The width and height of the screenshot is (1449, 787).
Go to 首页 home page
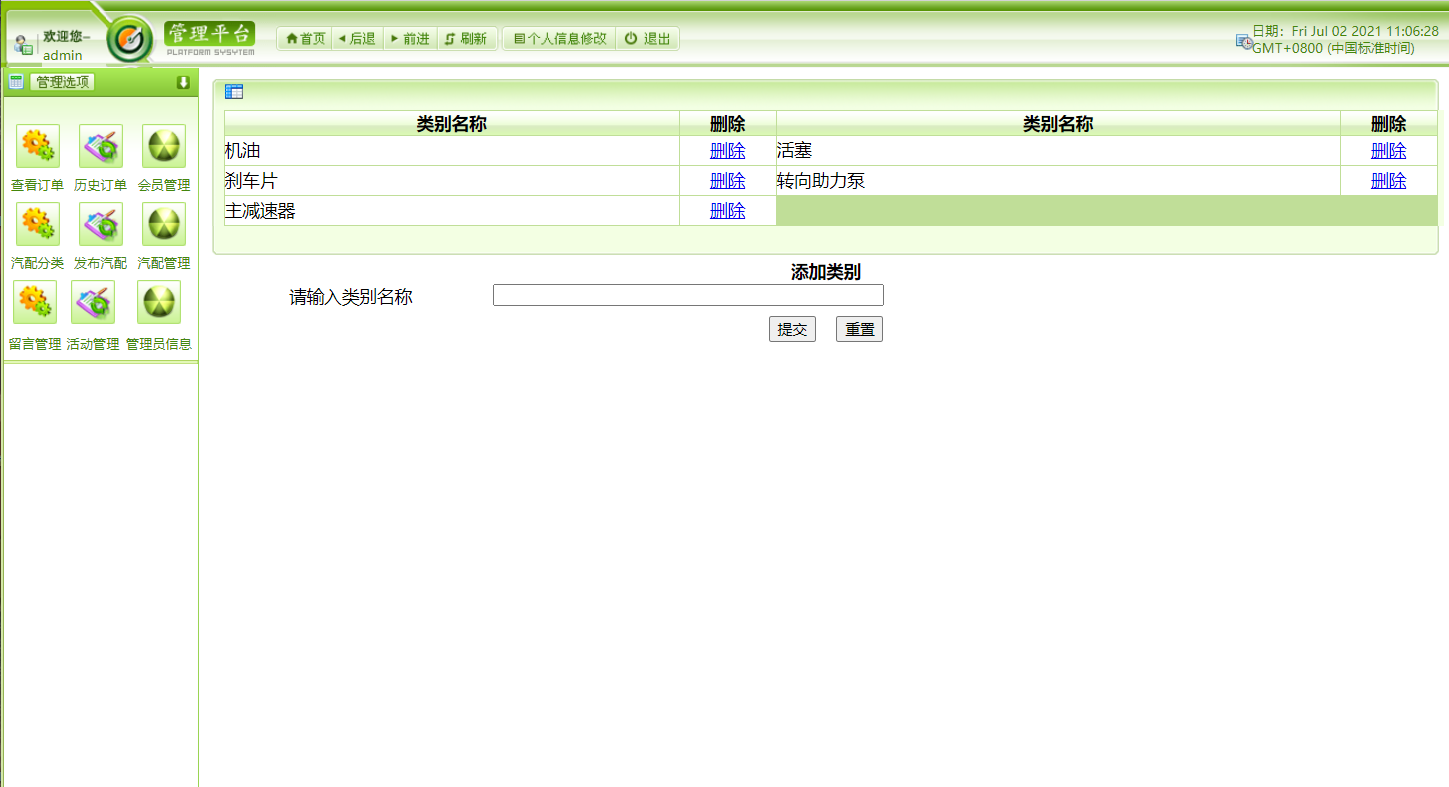303,38
